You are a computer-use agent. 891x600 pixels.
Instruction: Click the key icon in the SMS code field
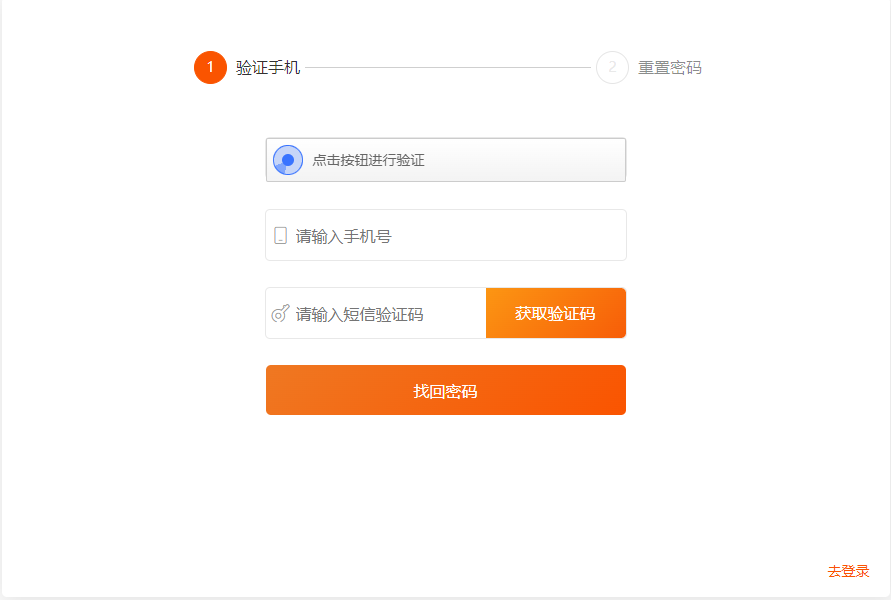[x=280, y=313]
